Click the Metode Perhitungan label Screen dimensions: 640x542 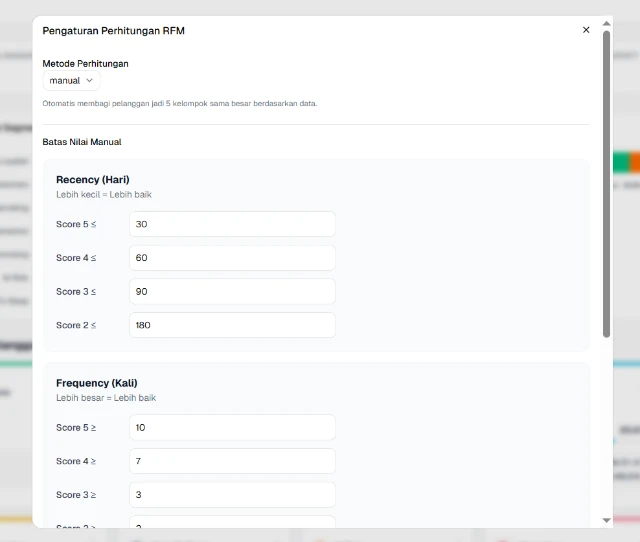click(x=85, y=63)
